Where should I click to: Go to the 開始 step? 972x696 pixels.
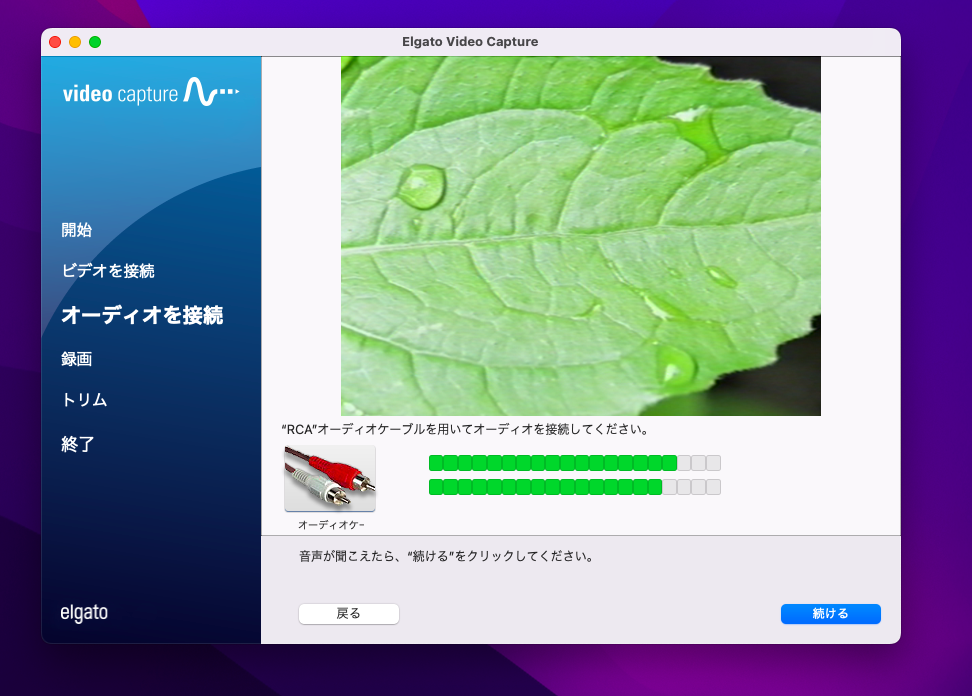[77, 230]
